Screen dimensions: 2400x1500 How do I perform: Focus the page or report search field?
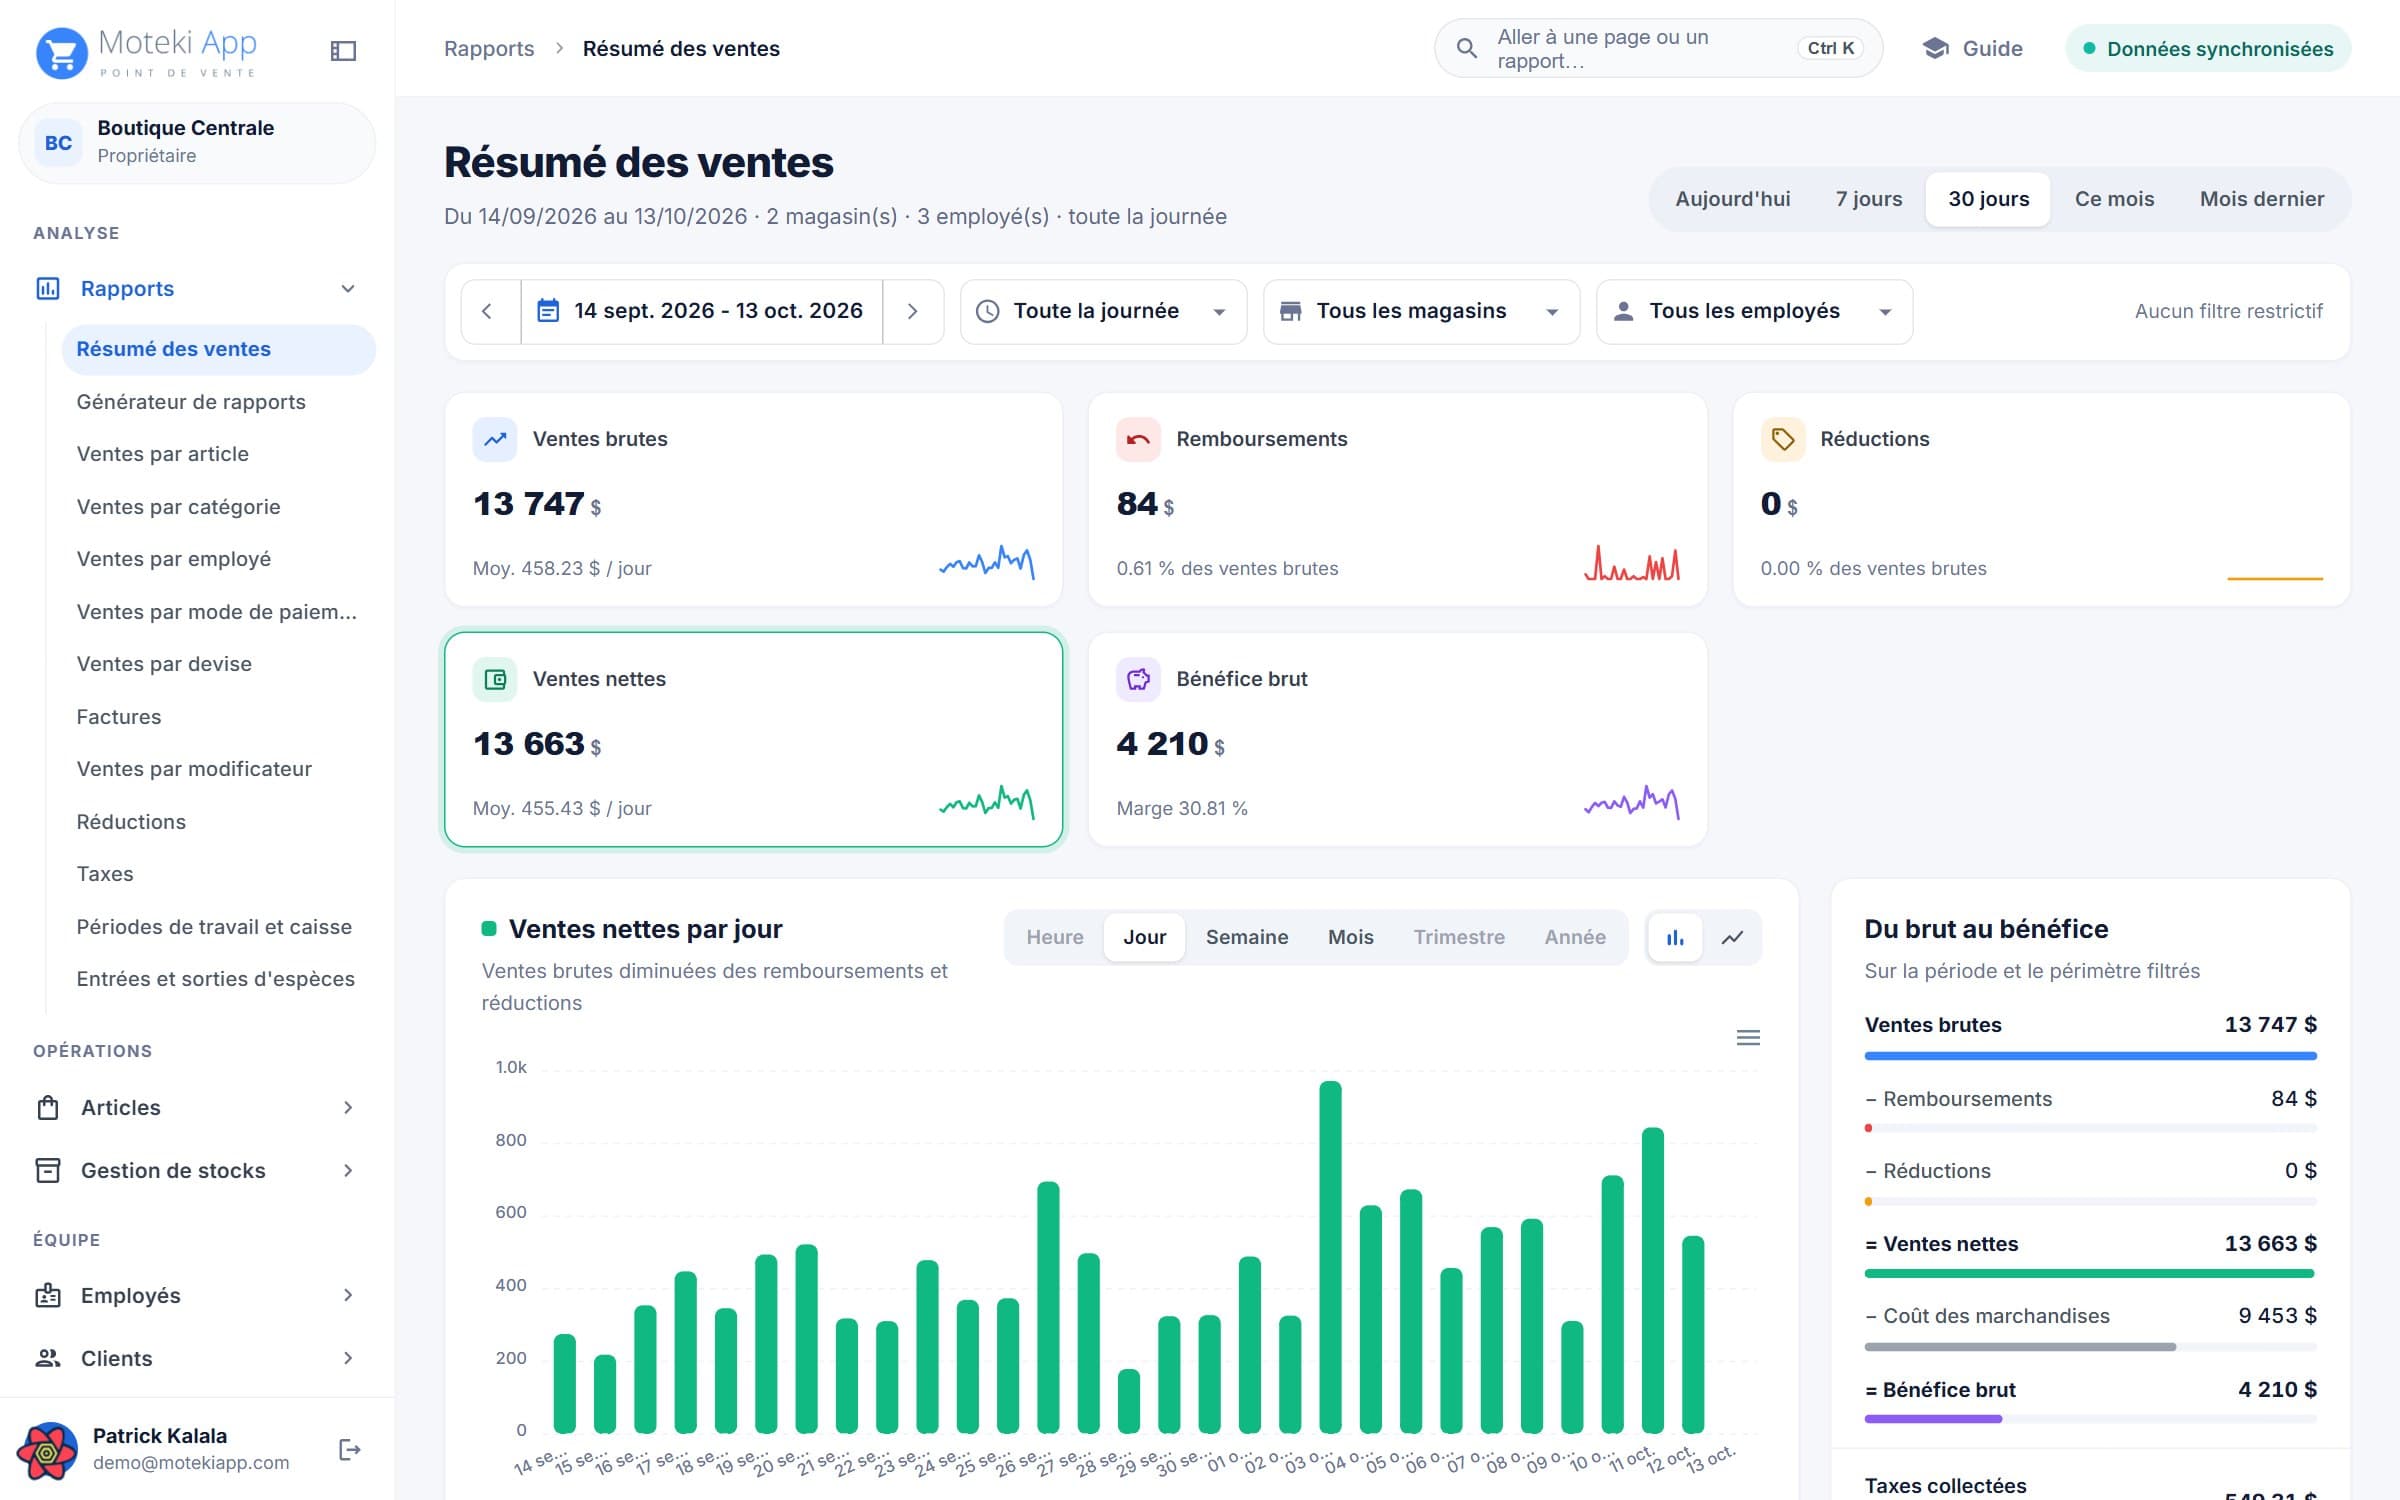1658,48
